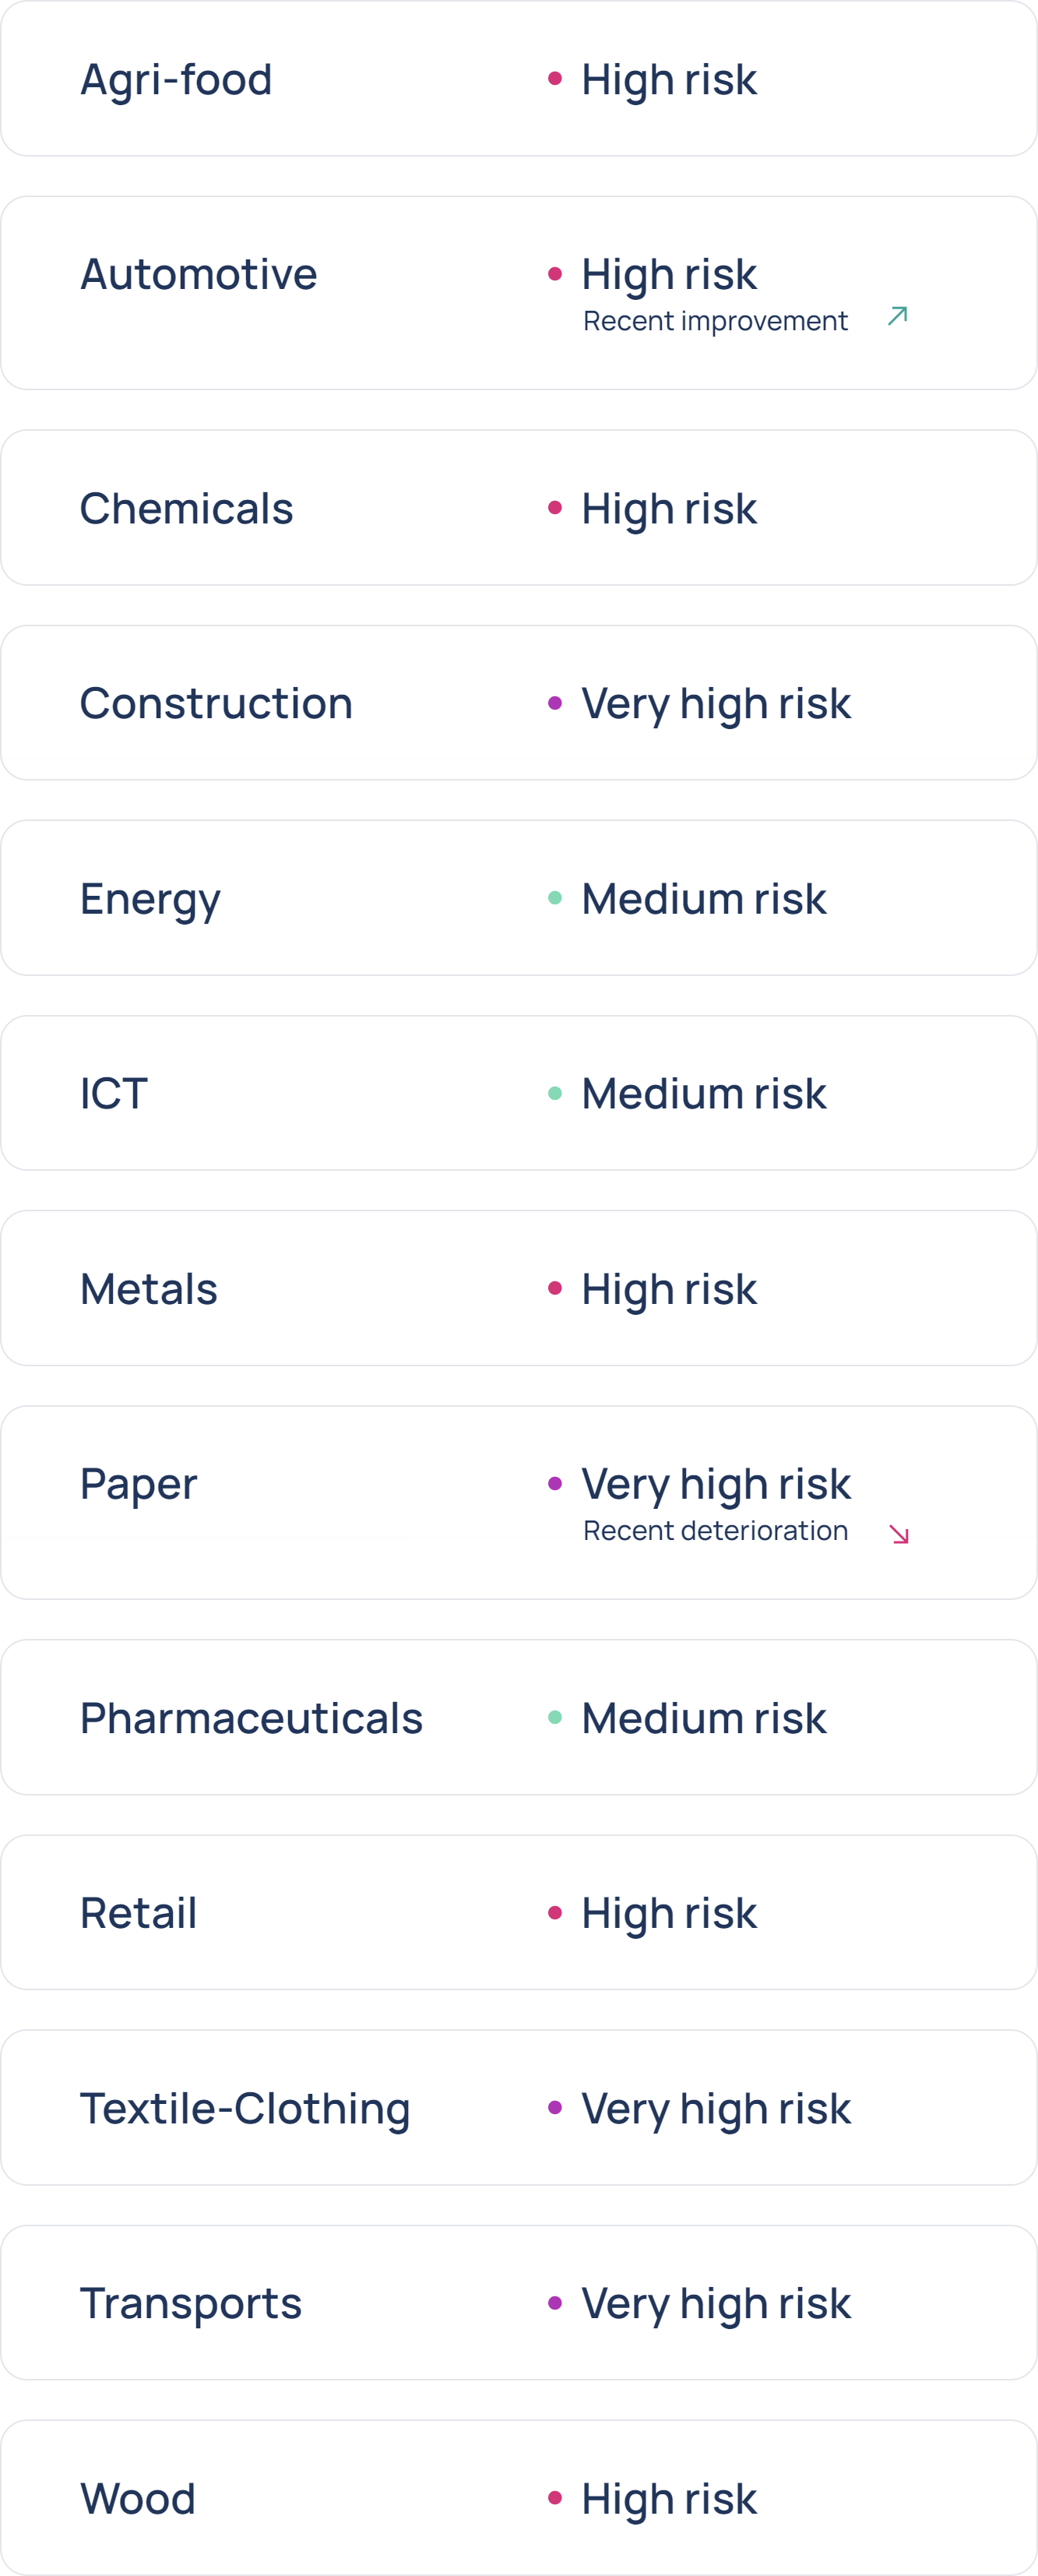The image size is (1038, 2576).
Task: Click the Construction "Very high risk" label
Action: pyautogui.click(x=716, y=703)
